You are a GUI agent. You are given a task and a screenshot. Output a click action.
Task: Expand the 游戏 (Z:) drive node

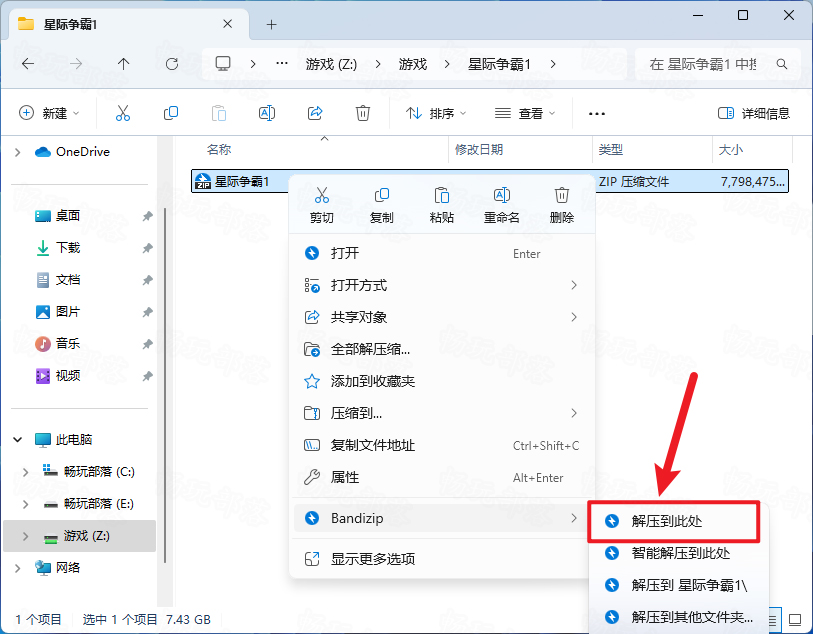coord(25,536)
